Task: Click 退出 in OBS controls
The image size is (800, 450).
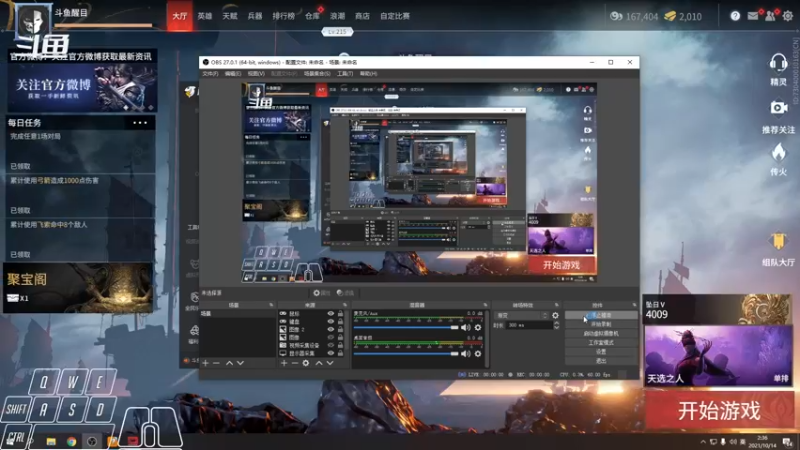Action: pyautogui.click(x=601, y=361)
